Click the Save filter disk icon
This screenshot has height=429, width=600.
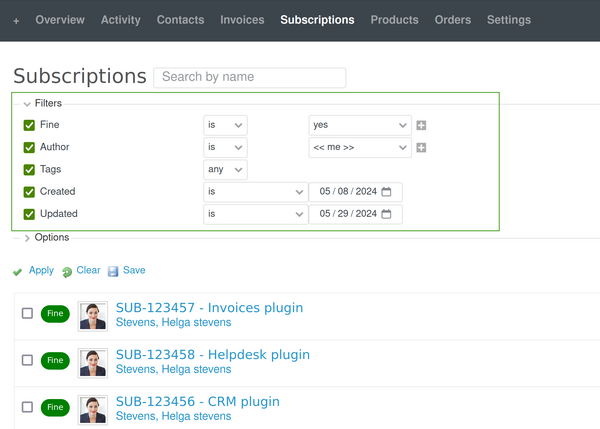coord(113,271)
